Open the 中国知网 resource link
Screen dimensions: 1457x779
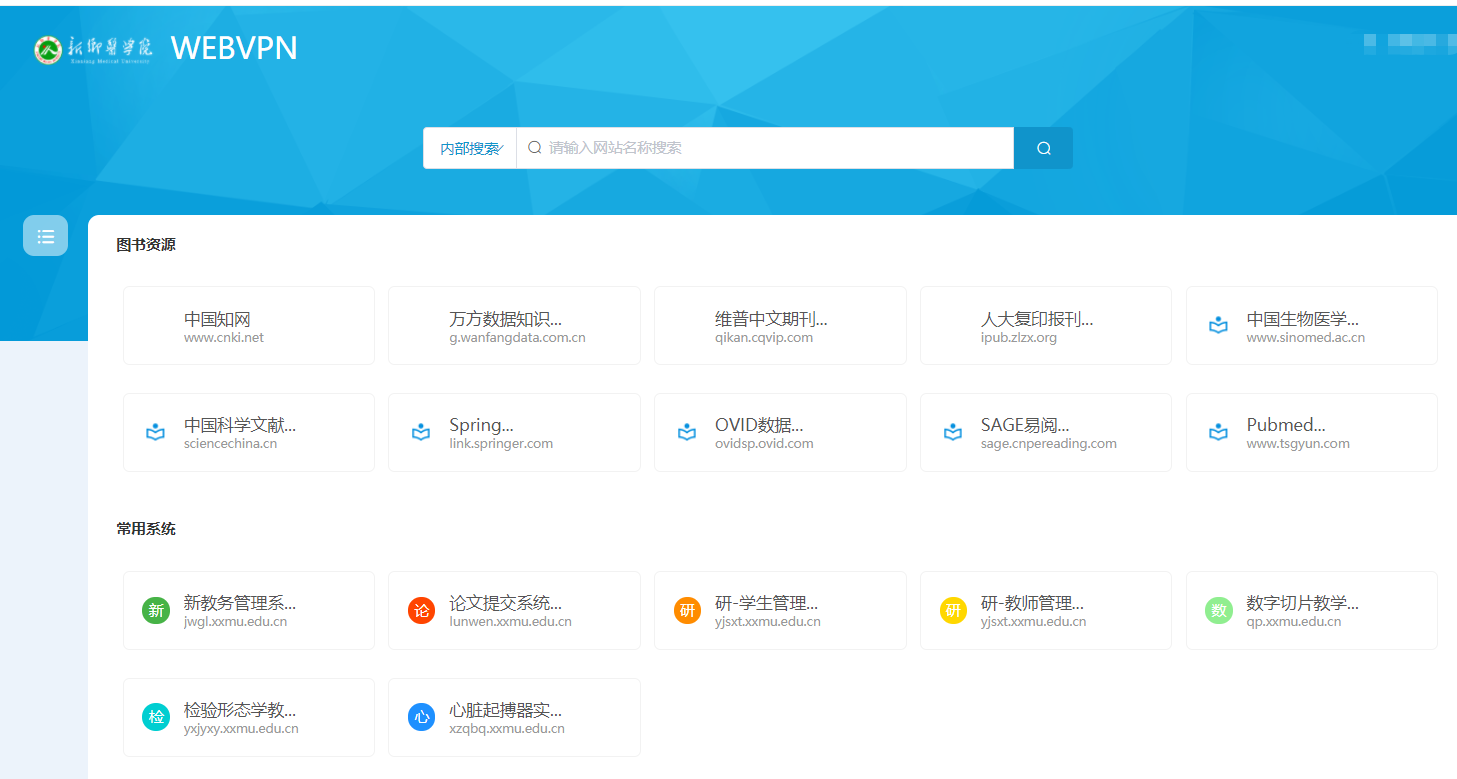click(249, 326)
